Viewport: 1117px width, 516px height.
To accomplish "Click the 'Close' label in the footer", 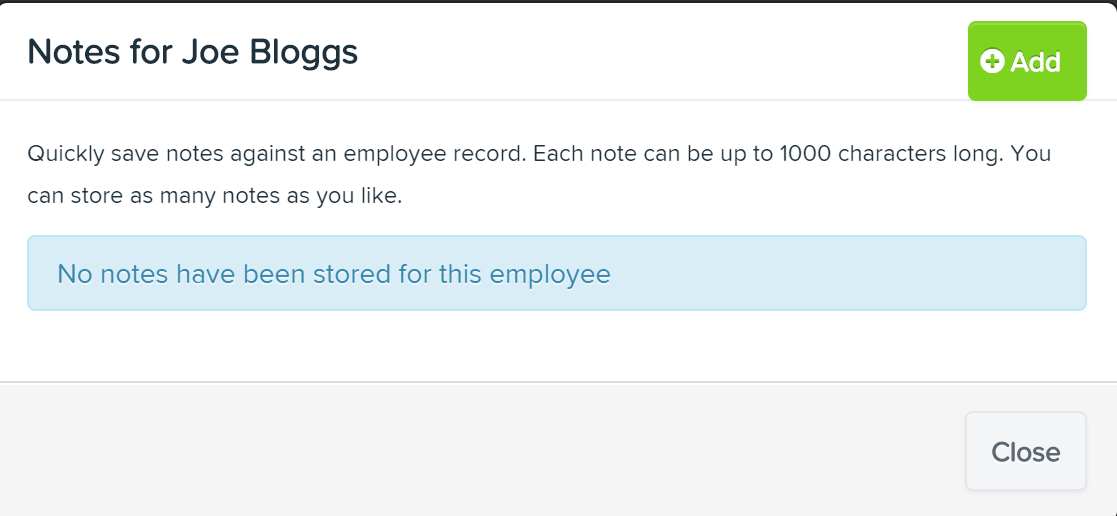I will [1026, 452].
